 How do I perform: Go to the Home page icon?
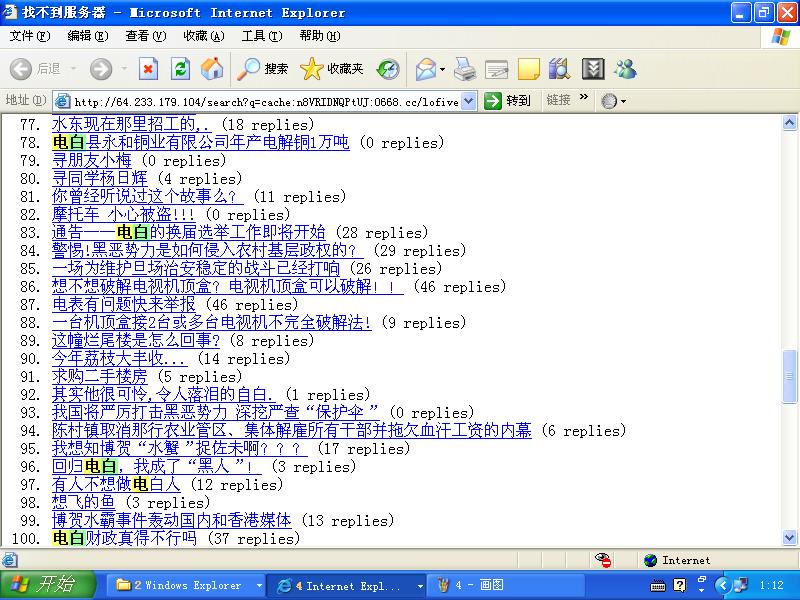[212, 69]
